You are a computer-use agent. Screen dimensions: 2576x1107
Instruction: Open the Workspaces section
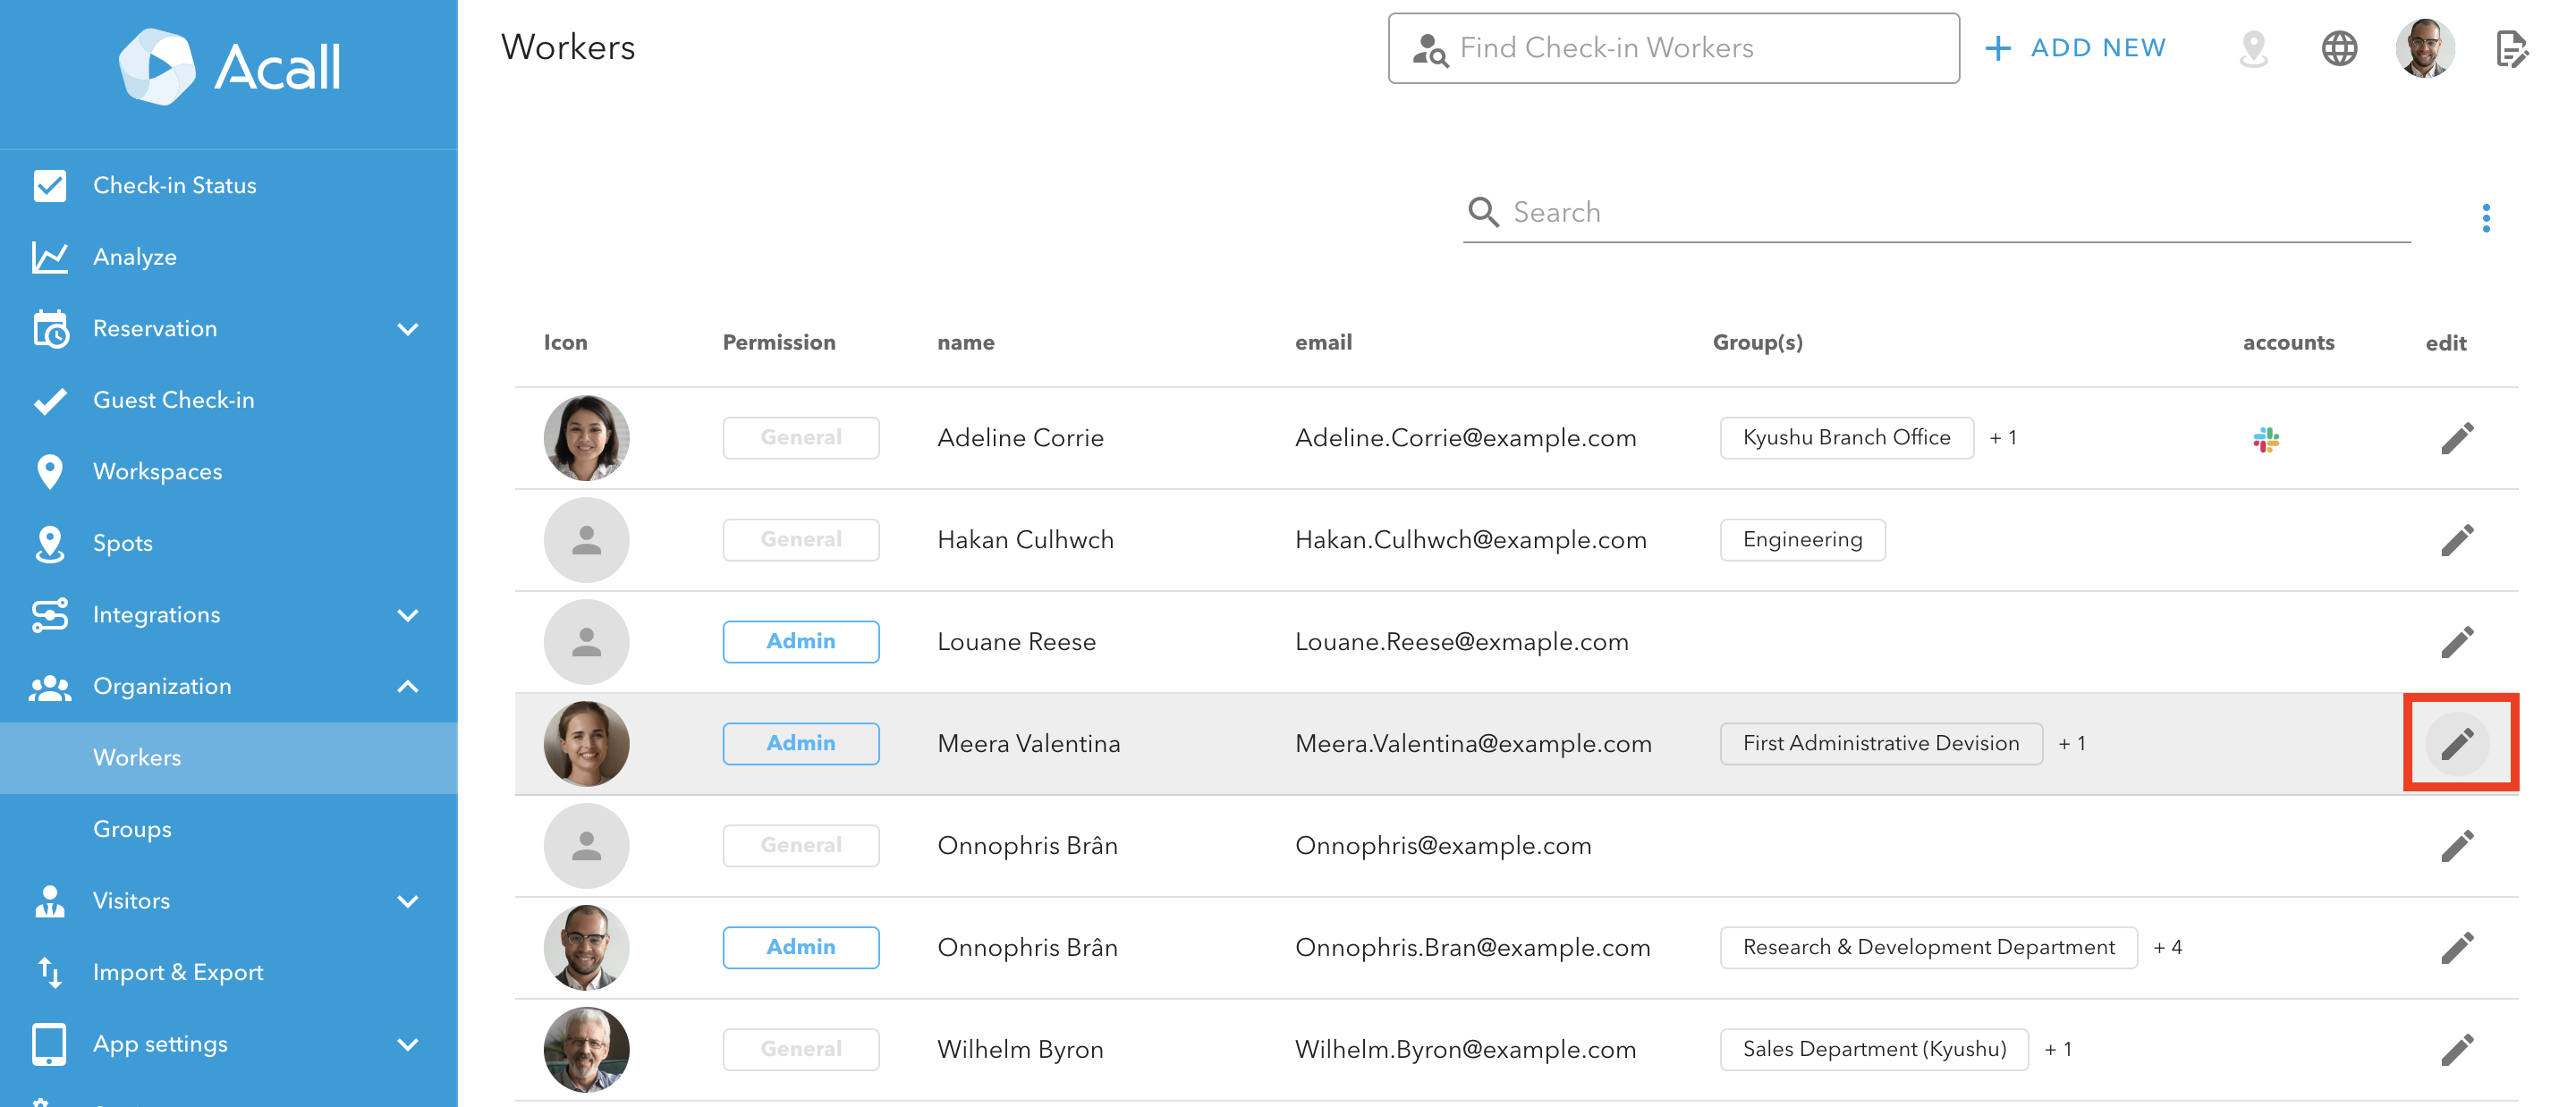[157, 471]
